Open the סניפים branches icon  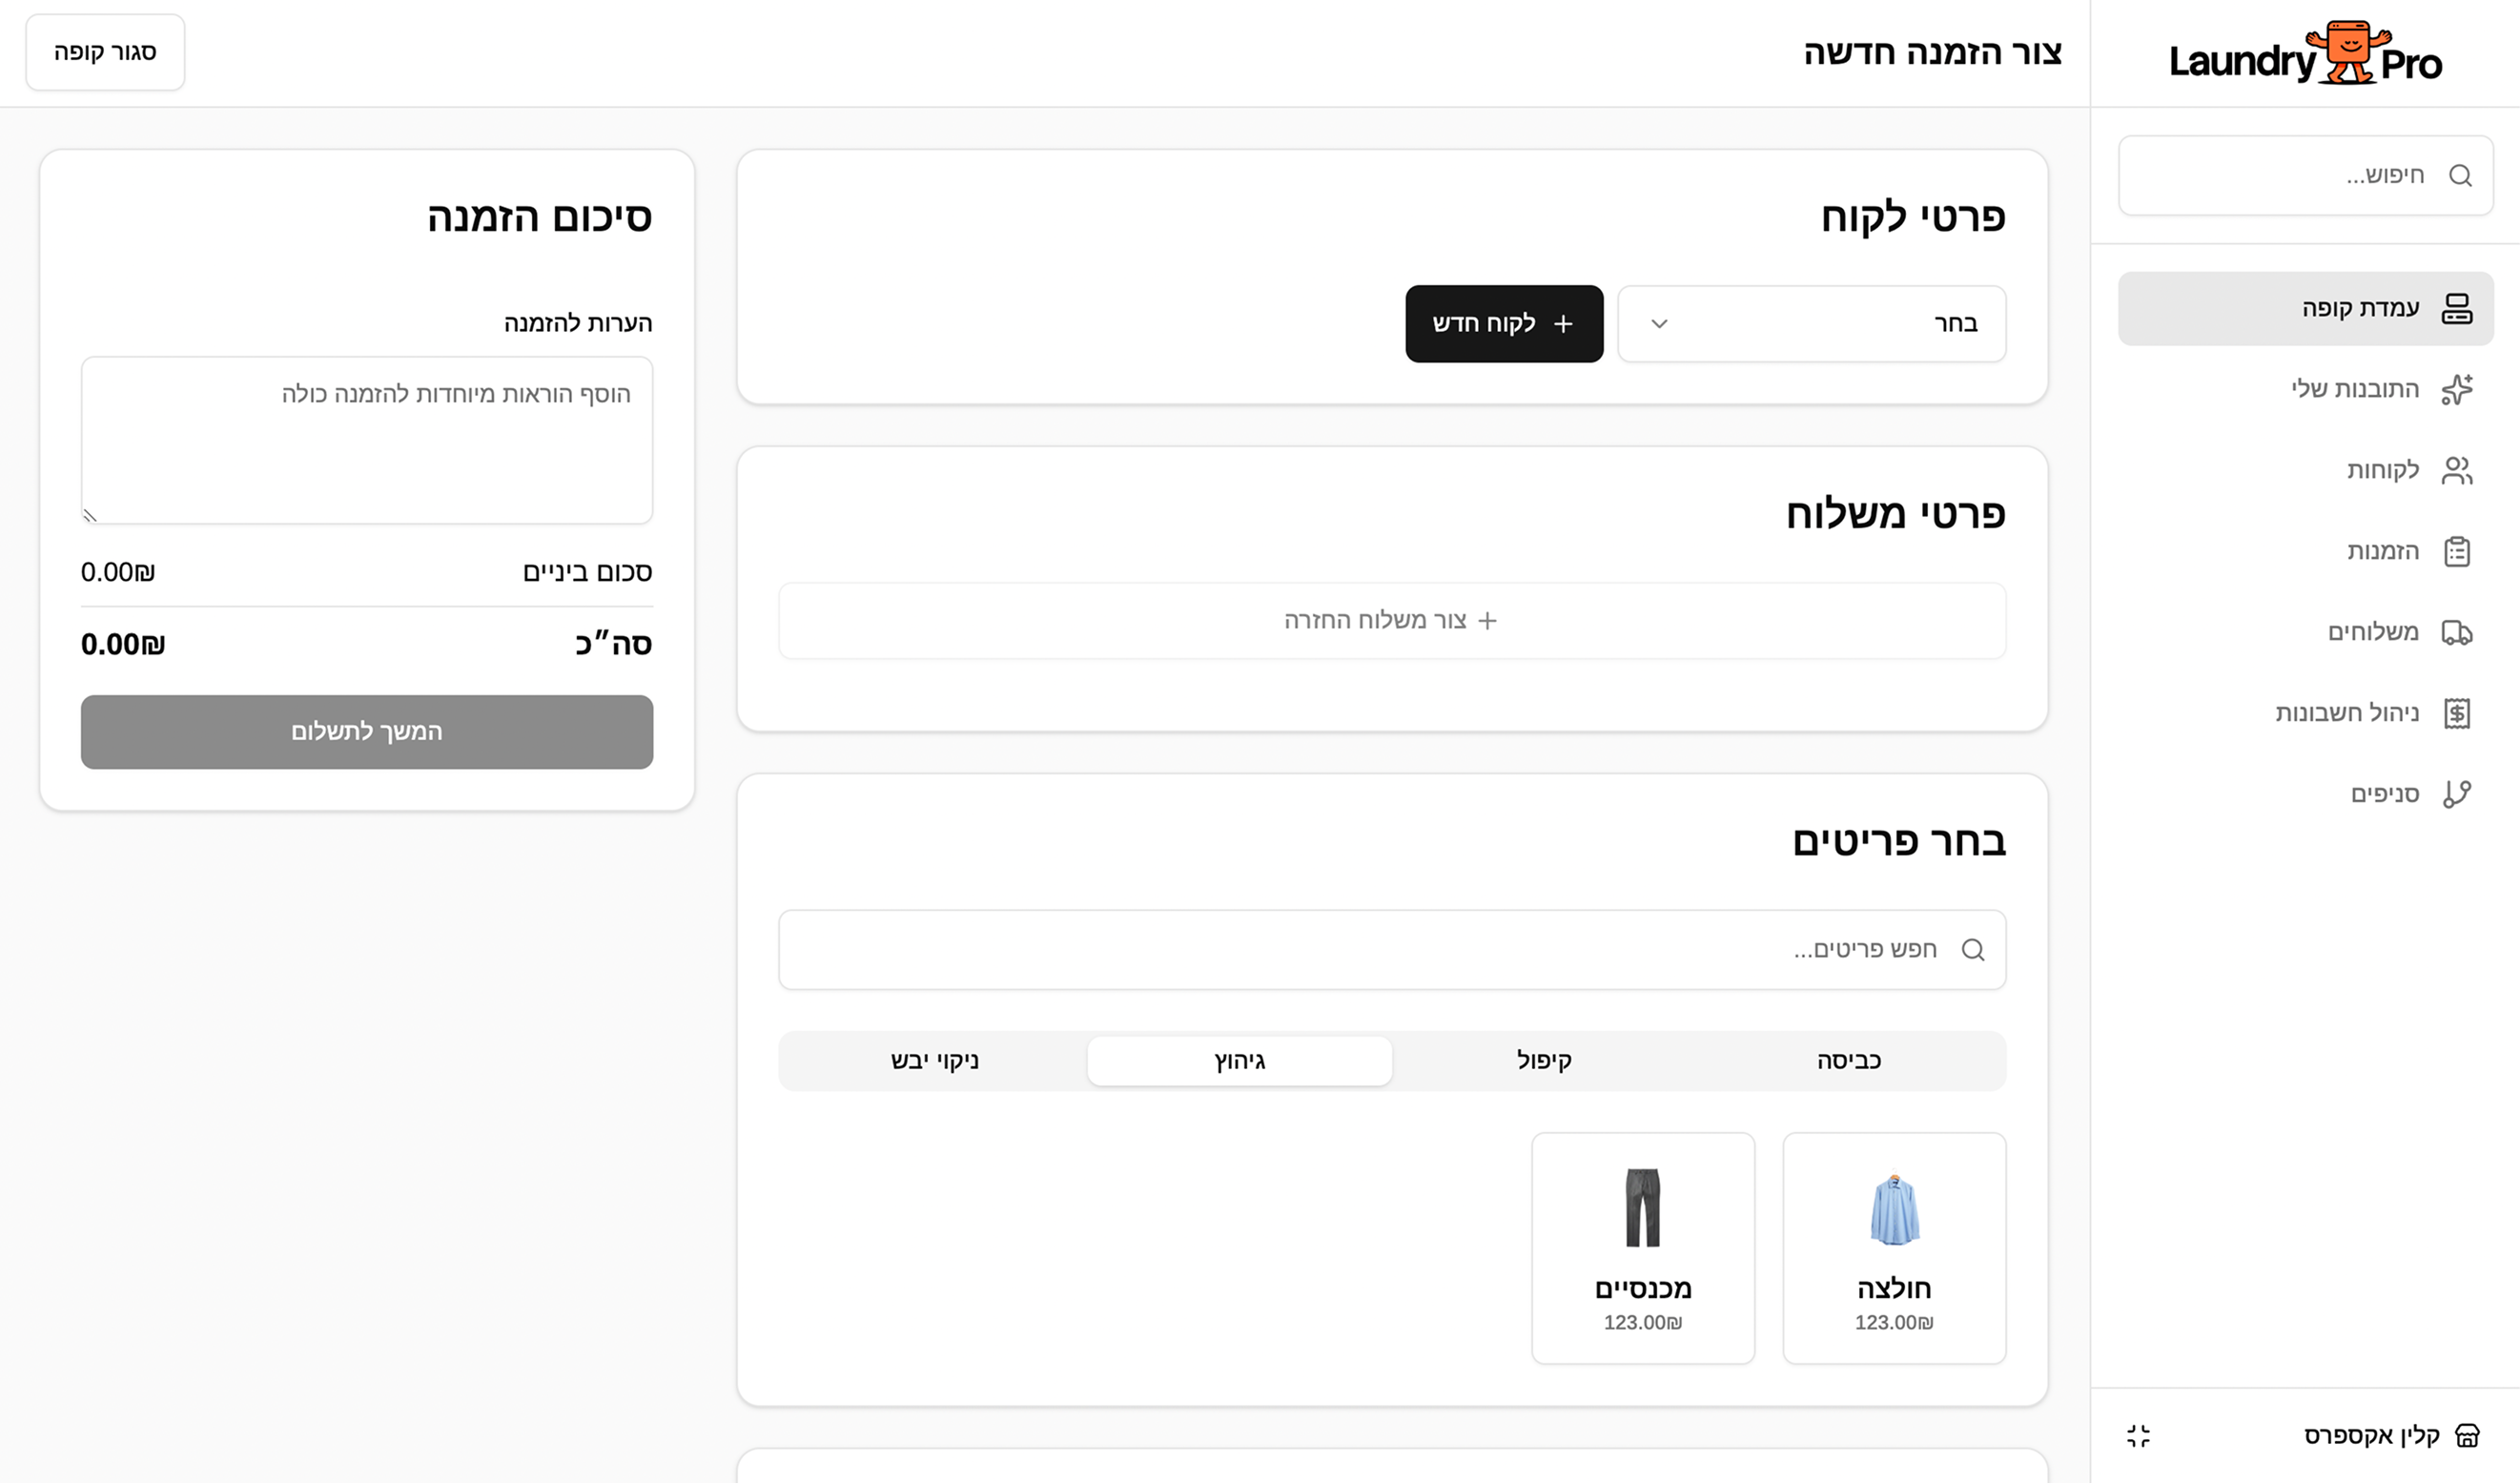2458,793
